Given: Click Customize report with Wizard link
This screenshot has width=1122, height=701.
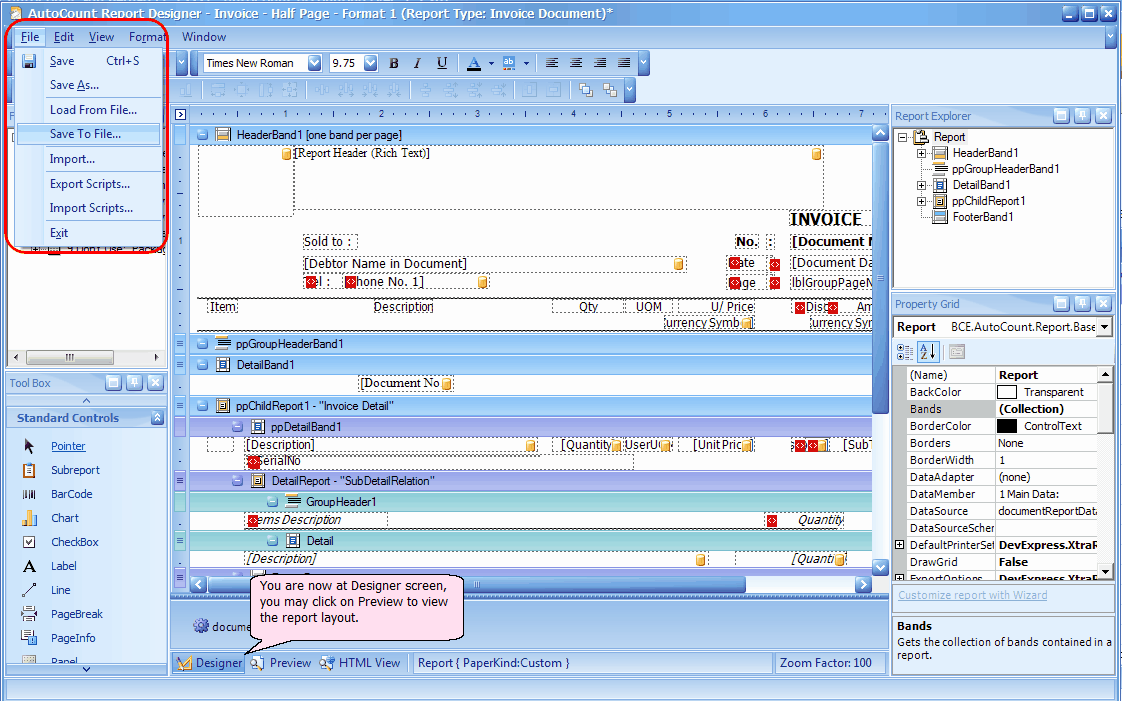Looking at the screenshot, I should coord(972,595).
